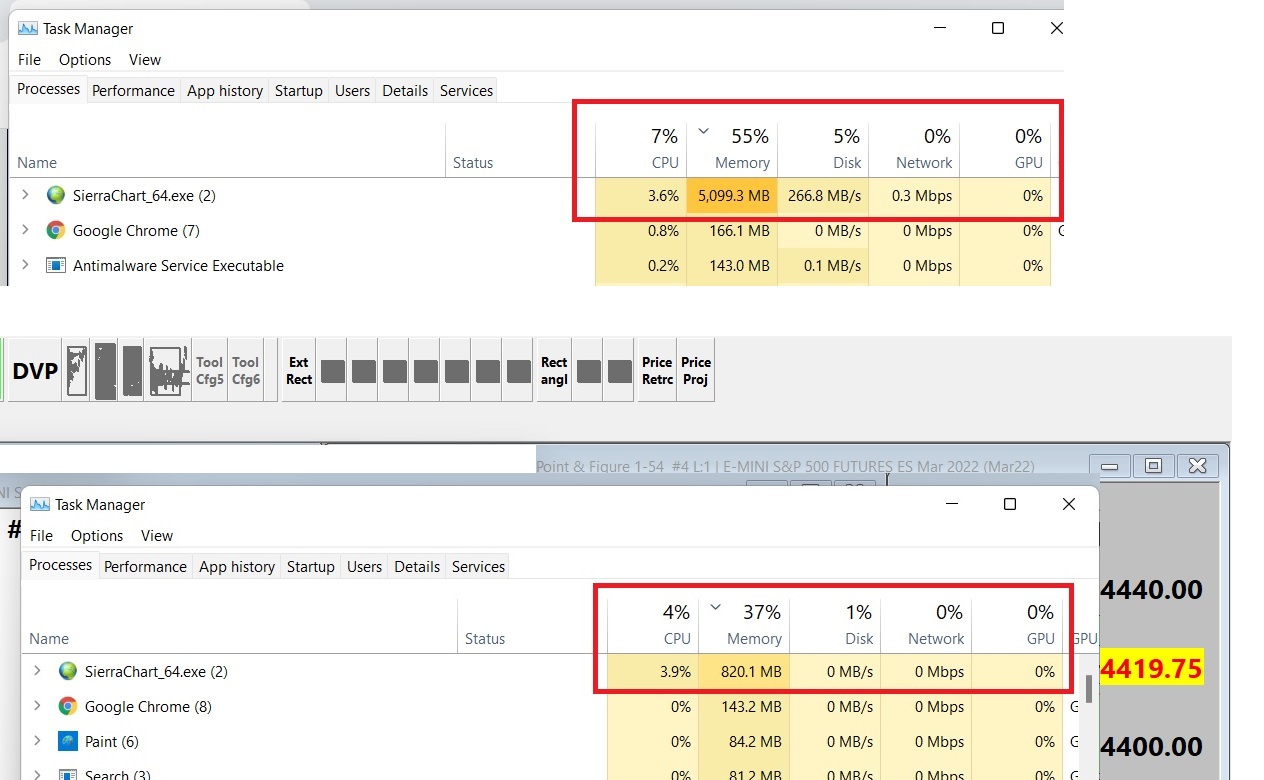Click the Paint (6) process icon

pyautogui.click(x=68, y=742)
